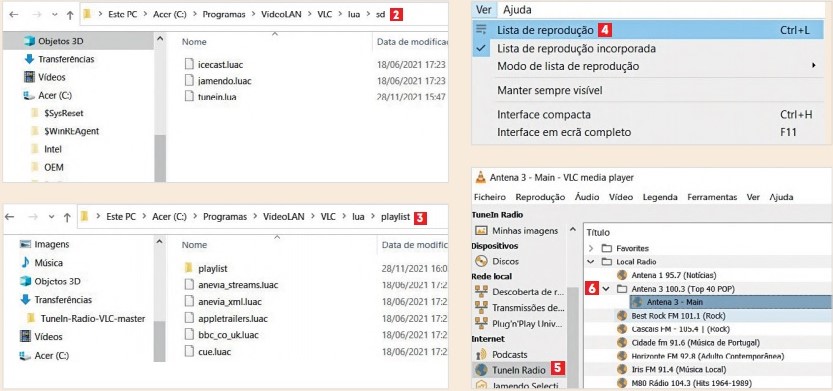The height and width of the screenshot is (391, 833).
Task: Open recent locations chevron in playlist folder window
Action: click(52, 217)
